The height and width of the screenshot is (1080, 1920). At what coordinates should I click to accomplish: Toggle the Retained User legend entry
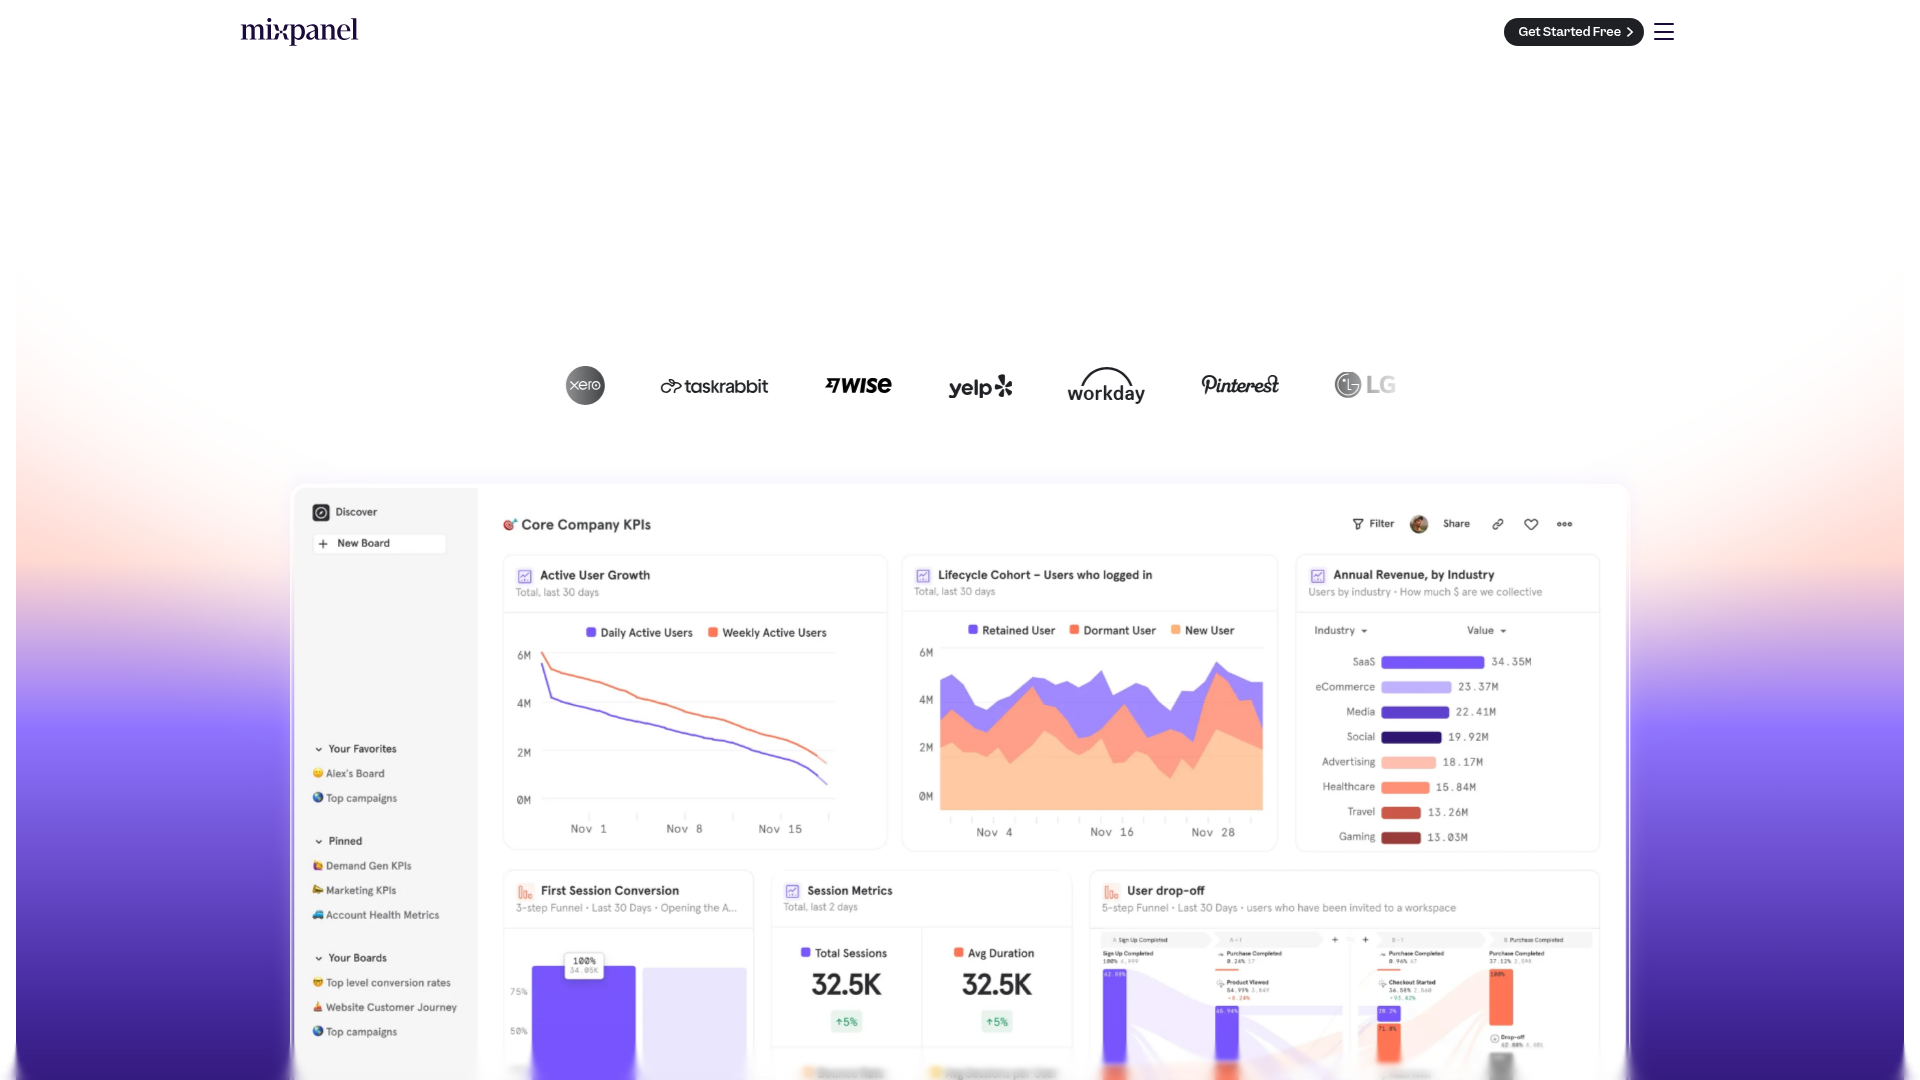pyautogui.click(x=1011, y=630)
